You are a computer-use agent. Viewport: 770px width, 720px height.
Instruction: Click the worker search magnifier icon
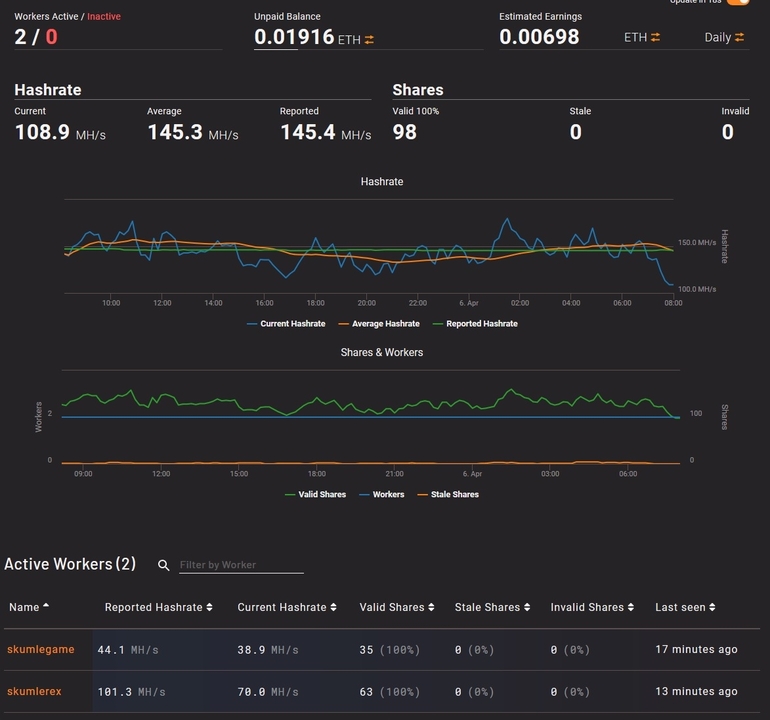coord(164,565)
